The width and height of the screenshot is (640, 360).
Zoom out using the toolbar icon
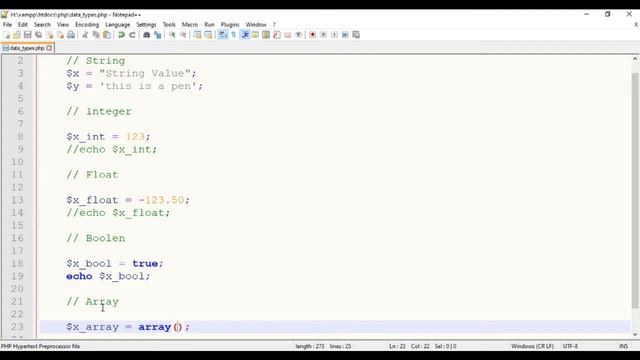tap(183, 35)
